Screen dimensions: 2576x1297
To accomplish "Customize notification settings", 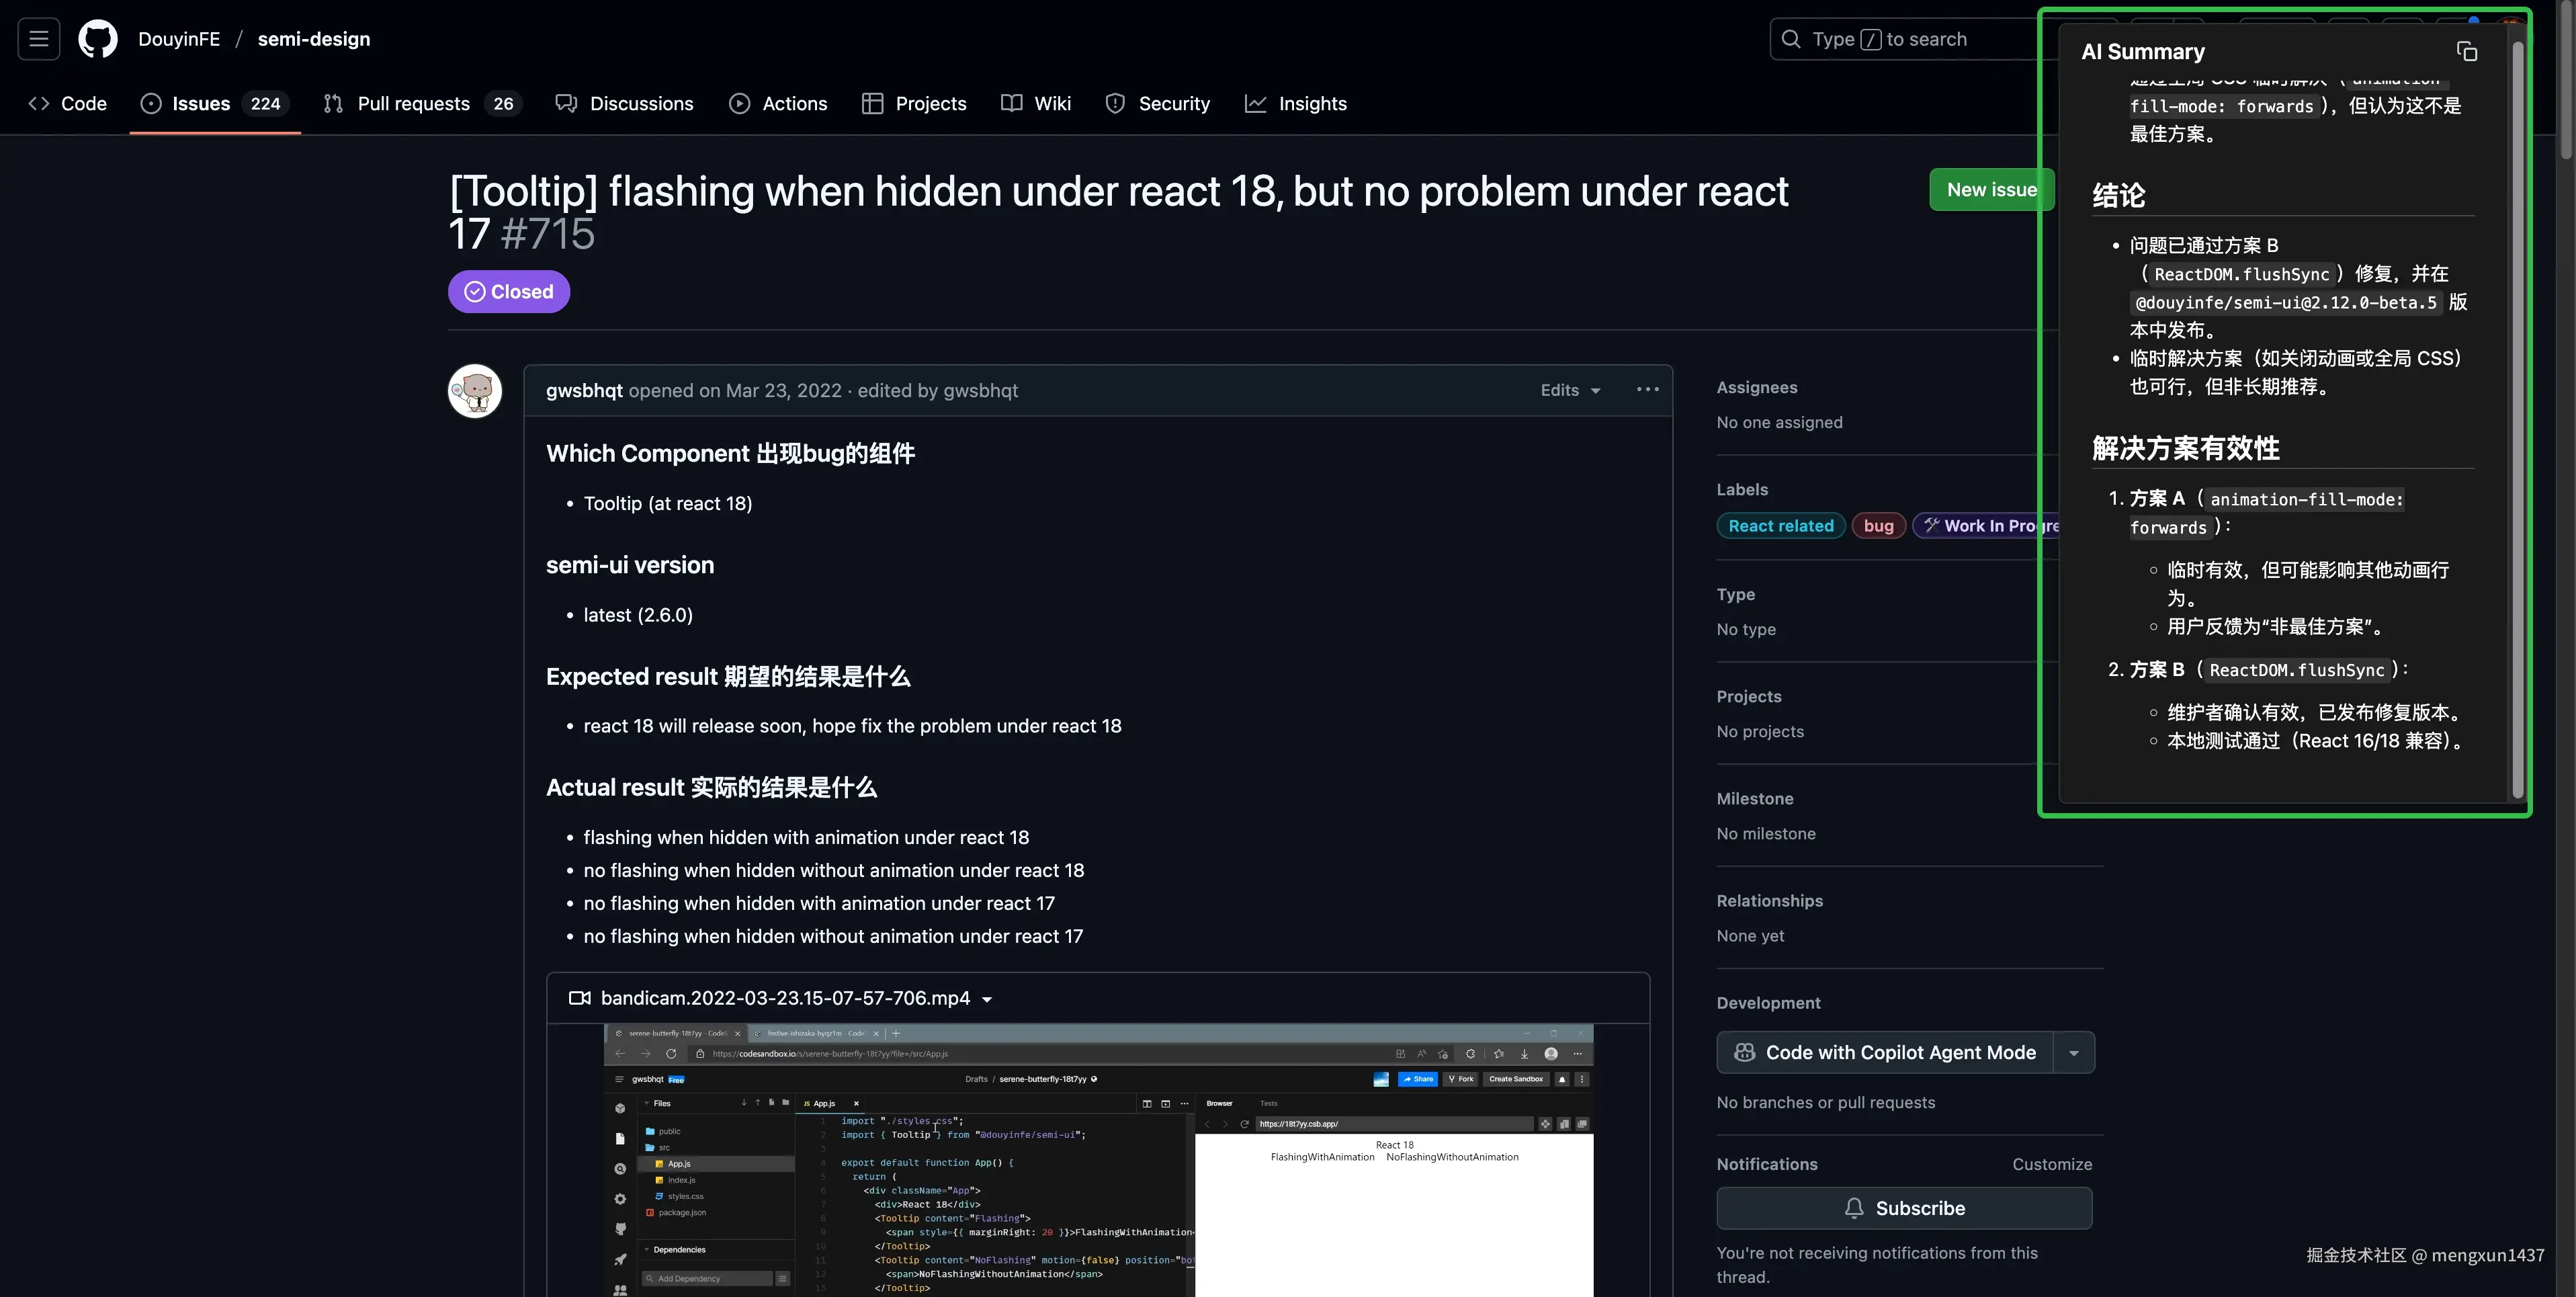I will [x=2051, y=1164].
